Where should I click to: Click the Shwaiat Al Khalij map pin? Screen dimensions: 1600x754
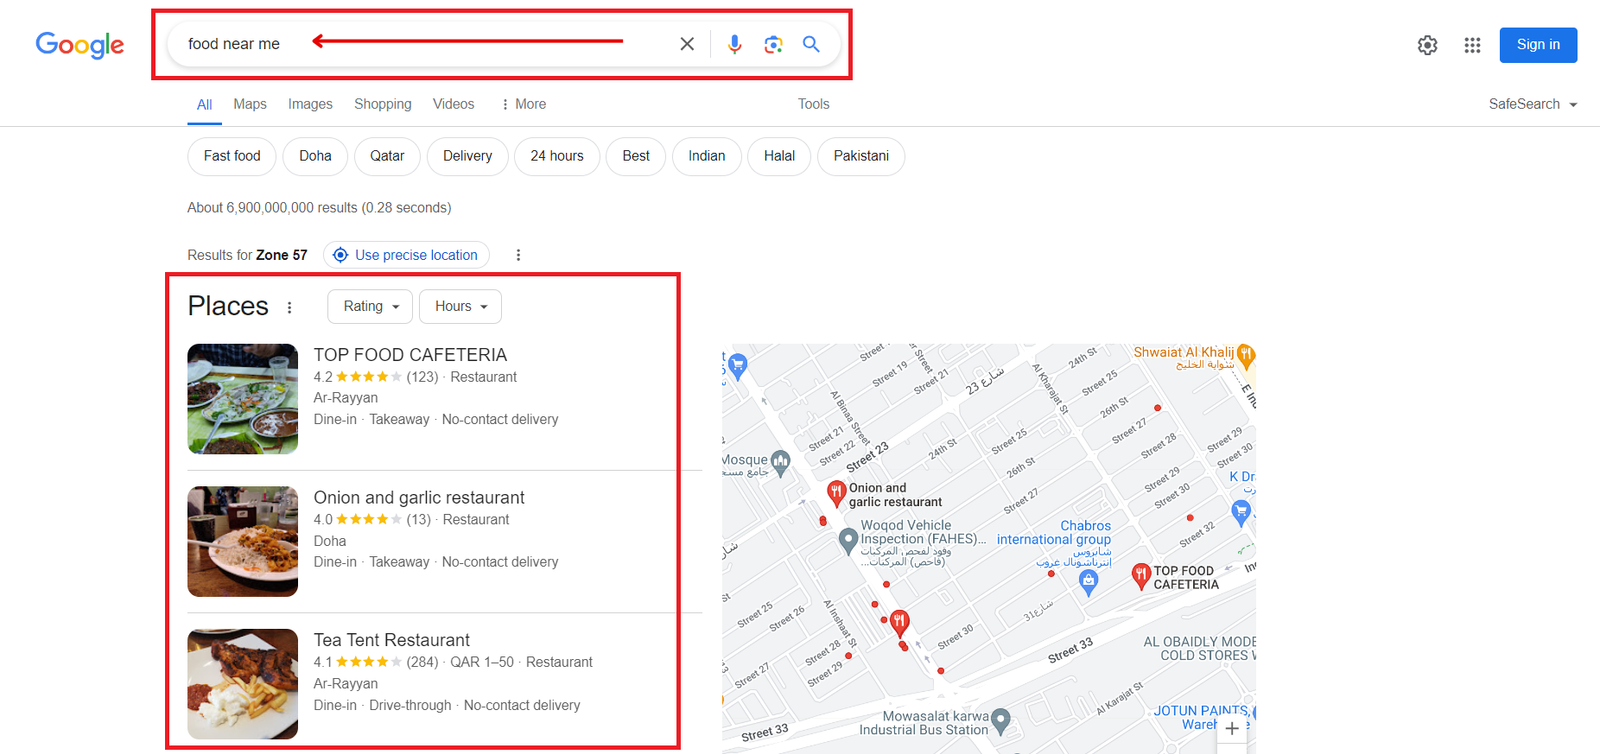1246,354
